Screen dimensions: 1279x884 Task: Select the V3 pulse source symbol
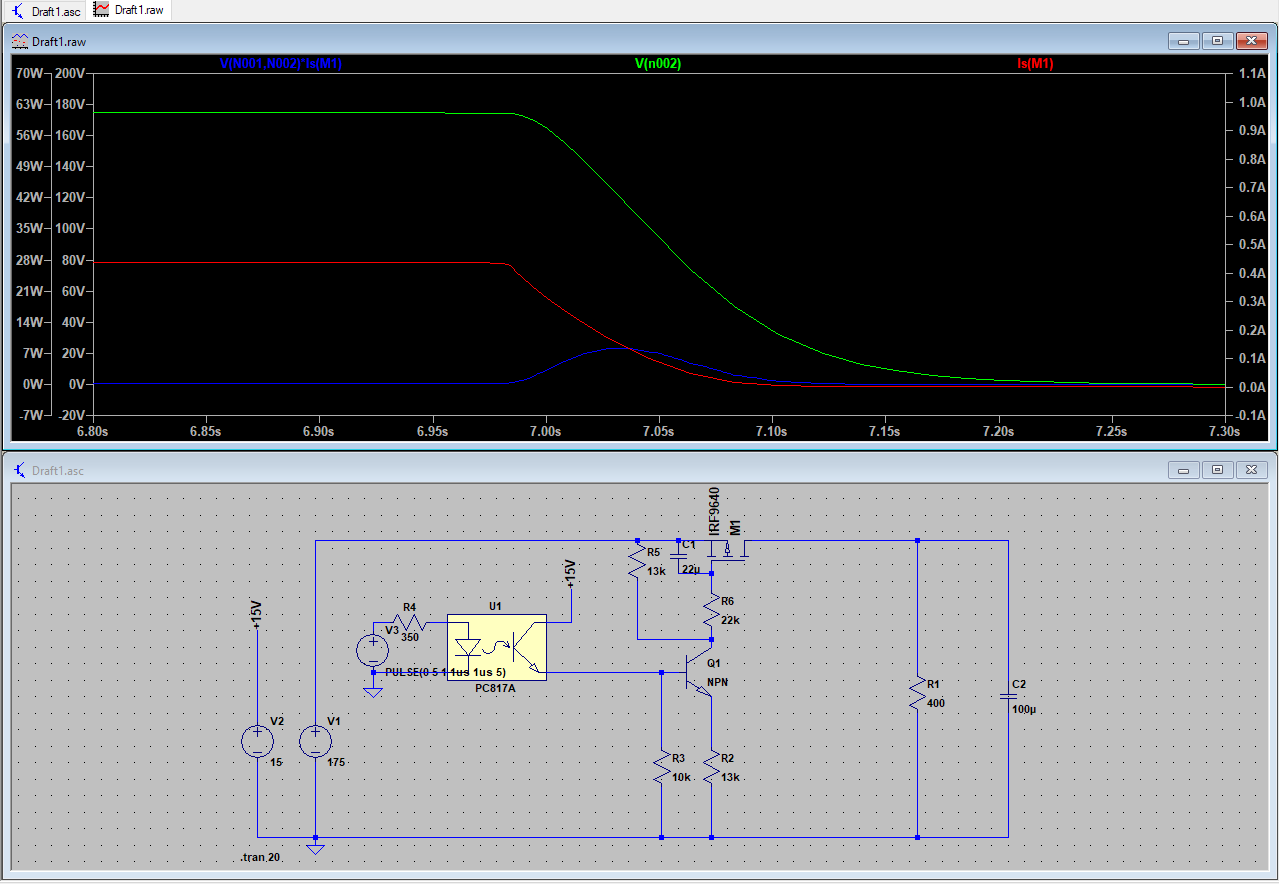(x=373, y=652)
